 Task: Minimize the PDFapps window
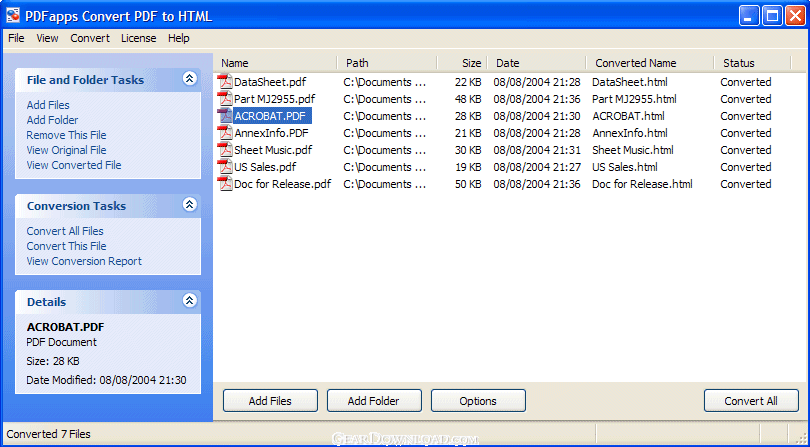pos(750,16)
